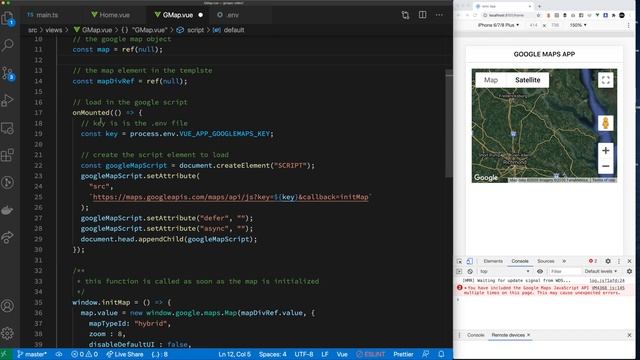Click the Street View pegman on the map

pos(606,123)
